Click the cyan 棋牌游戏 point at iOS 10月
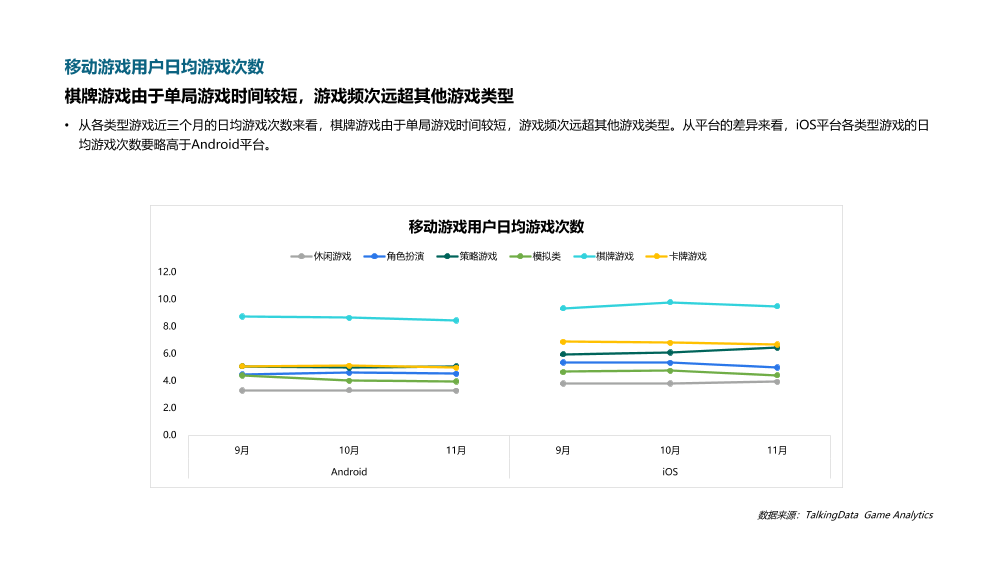This screenshot has height=563, width=1000. 670,302
